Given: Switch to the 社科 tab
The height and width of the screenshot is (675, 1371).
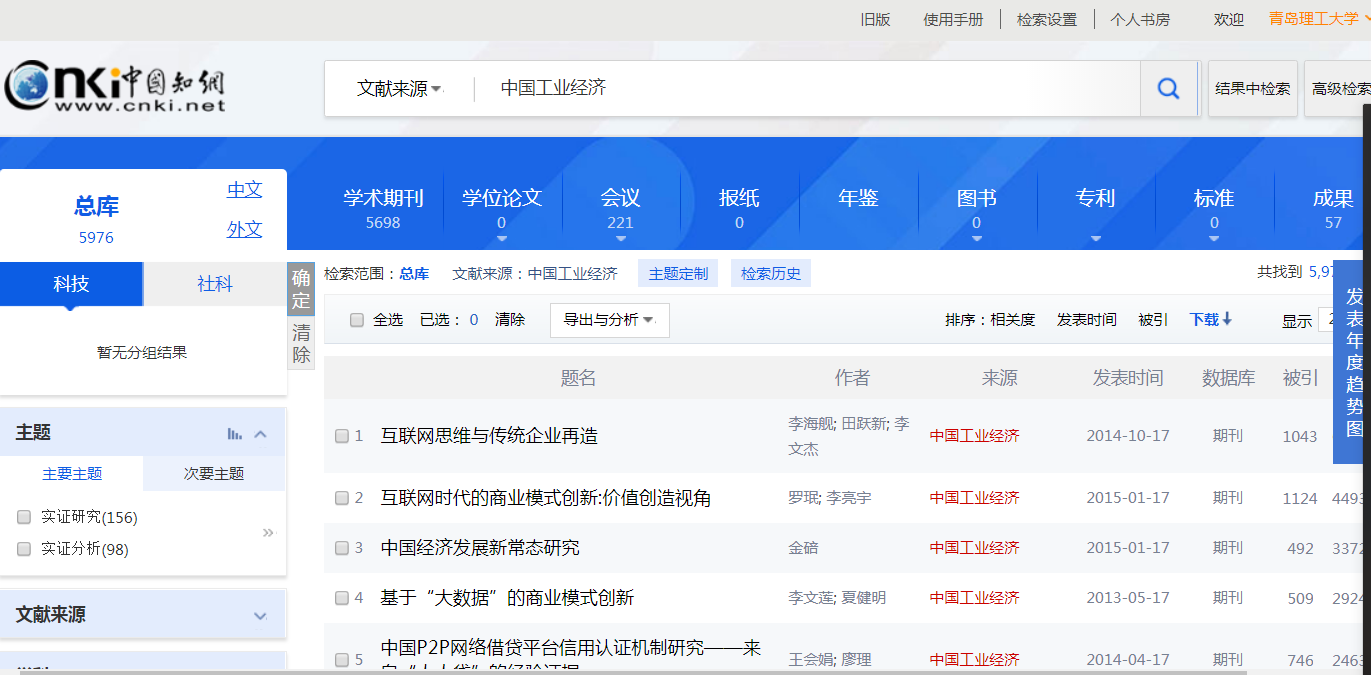Looking at the screenshot, I should pos(215,284).
